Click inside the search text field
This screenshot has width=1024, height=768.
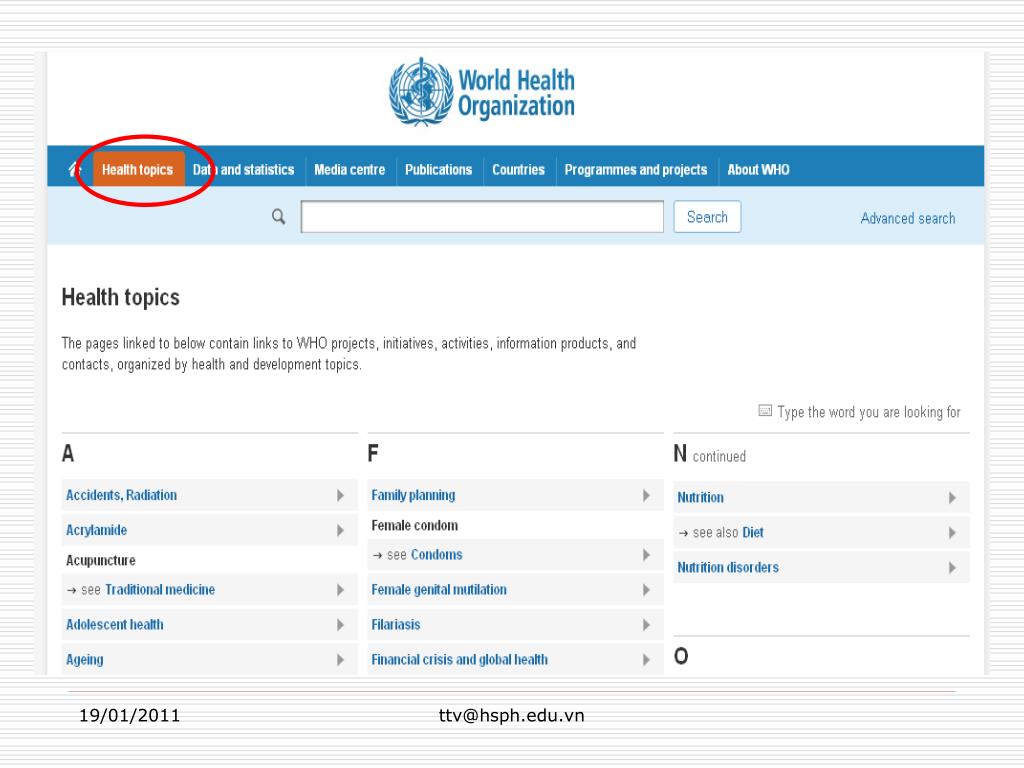tap(482, 217)
